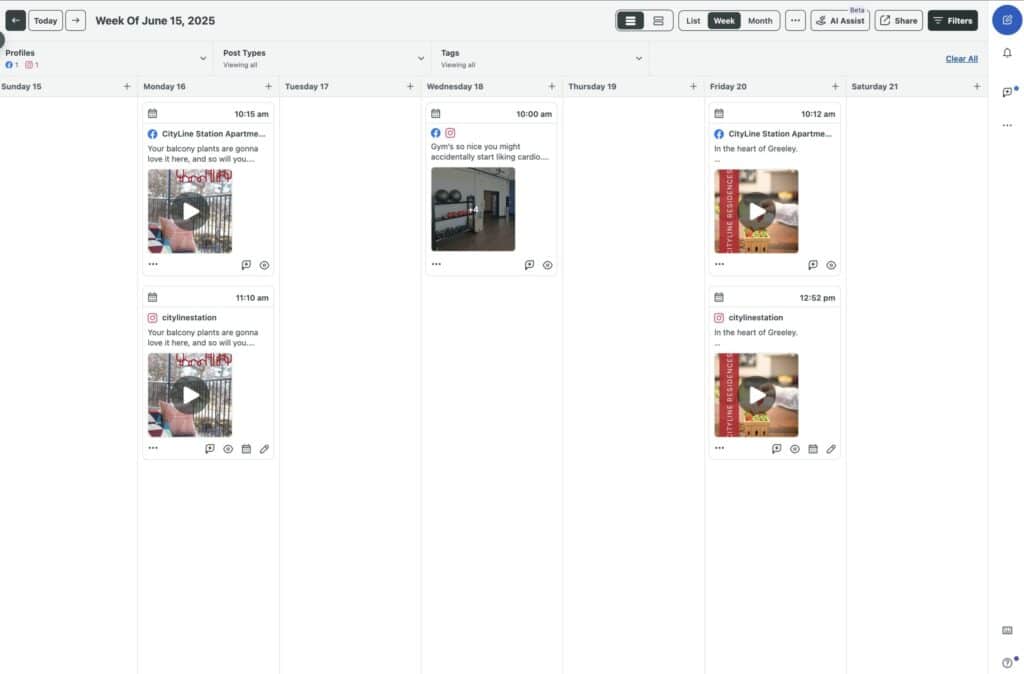Screen dimensions: 1024x674
Task: Open more options on Monday 11:10 am post
Action: click(153, 449)
